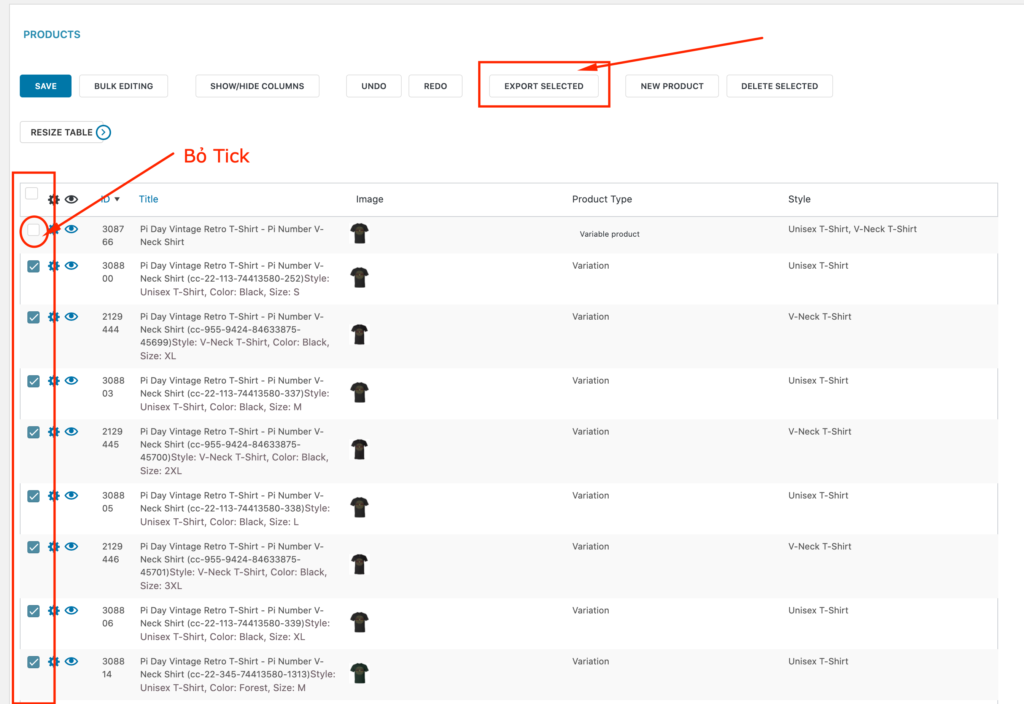Viewport: 1024px width, 704px height.
Task: Toggle the select-all header checkbox
Action: 31,194
